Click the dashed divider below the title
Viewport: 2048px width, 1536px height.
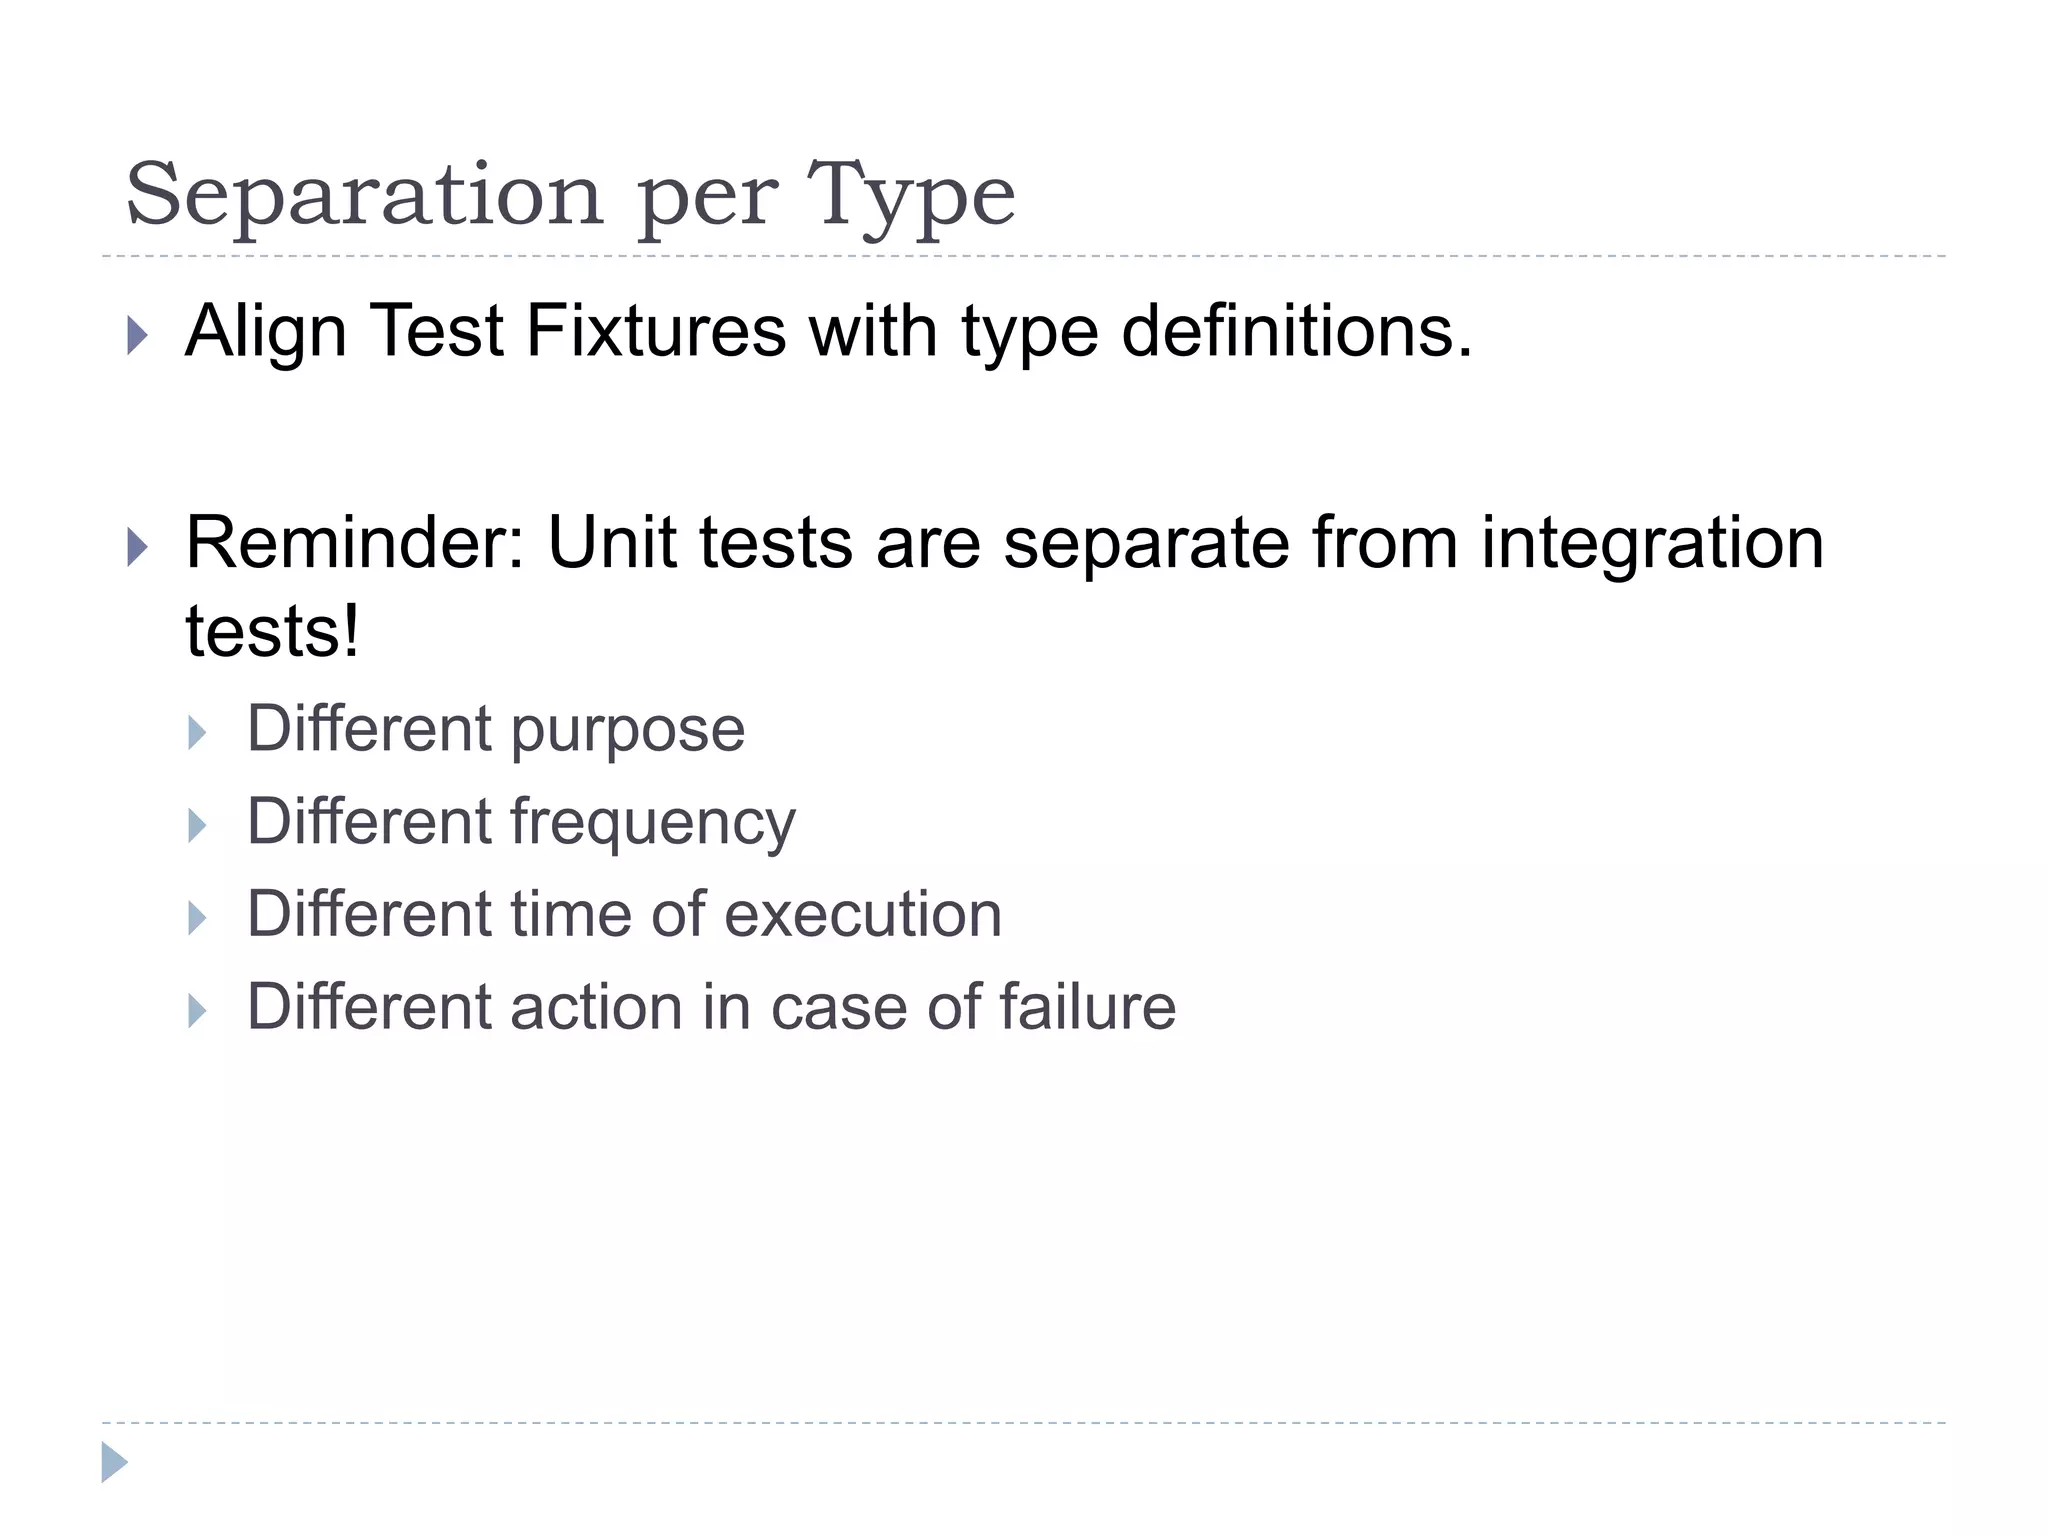coord(1024,257)
